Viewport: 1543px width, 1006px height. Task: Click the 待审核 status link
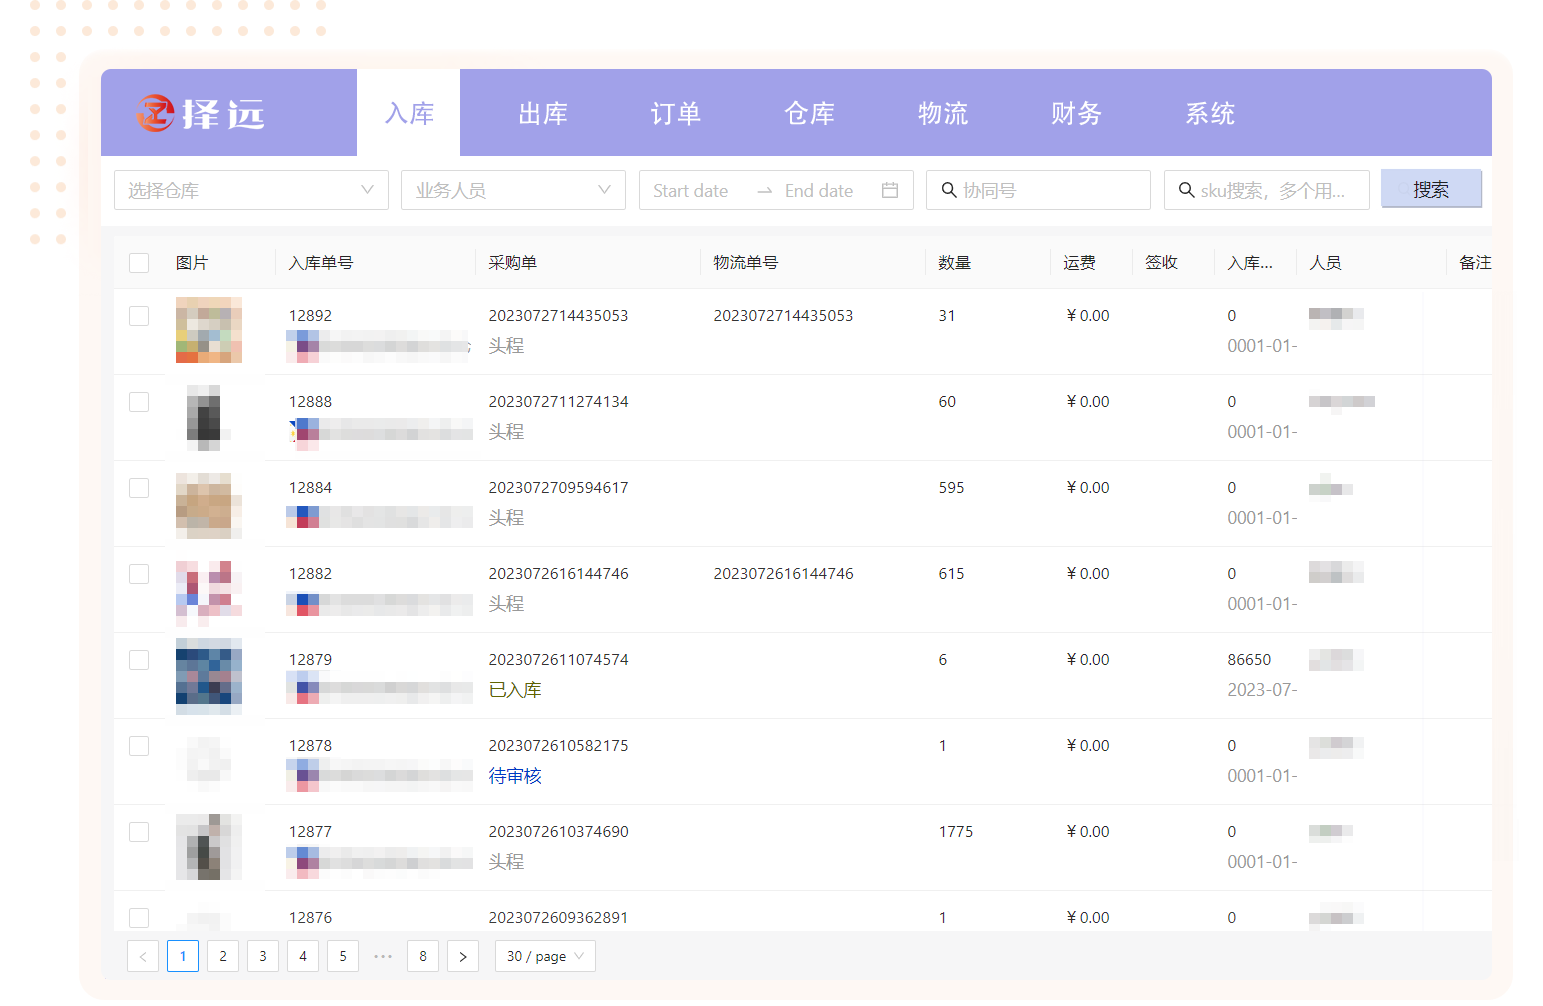pyautogui.click(x=515, y=776)
